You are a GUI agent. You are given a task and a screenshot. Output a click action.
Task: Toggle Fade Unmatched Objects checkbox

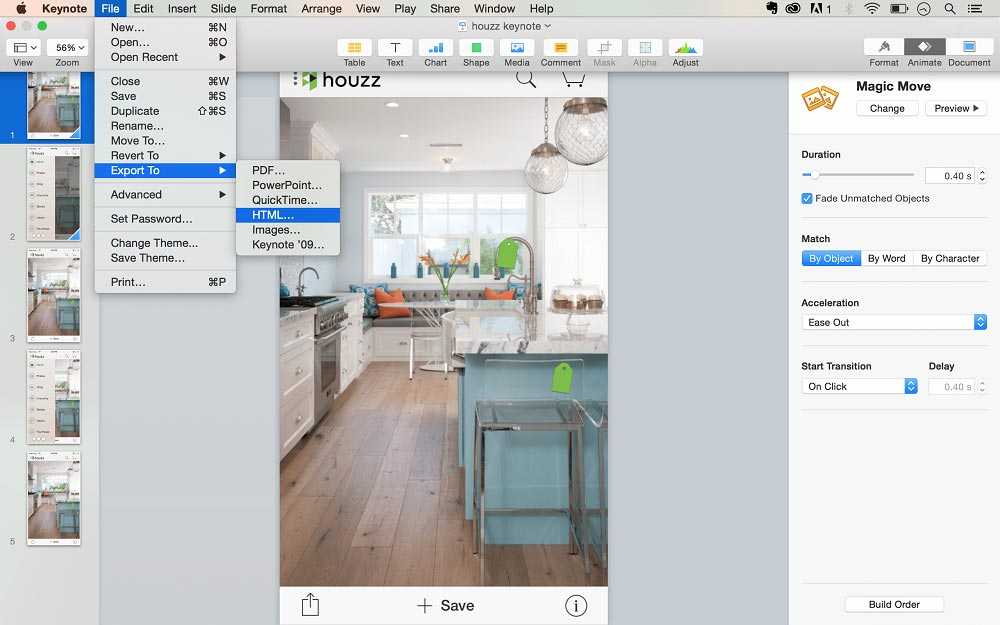point(807,198)
